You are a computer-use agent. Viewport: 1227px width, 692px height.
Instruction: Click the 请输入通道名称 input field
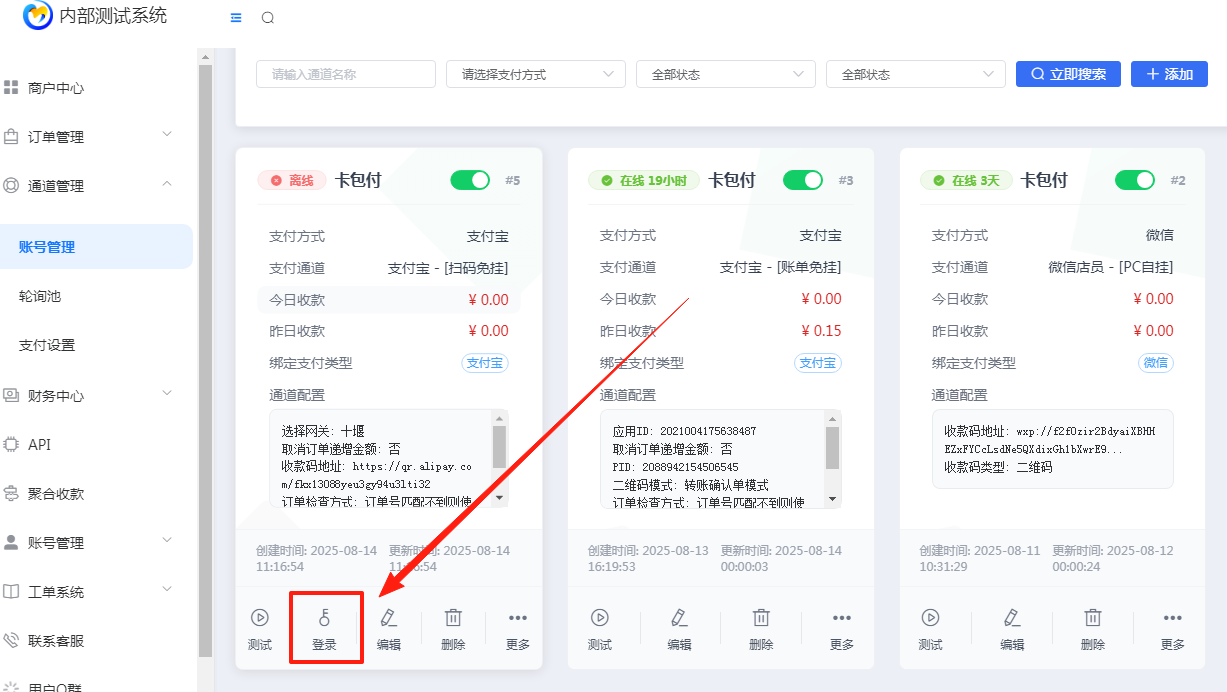(345, 74)
